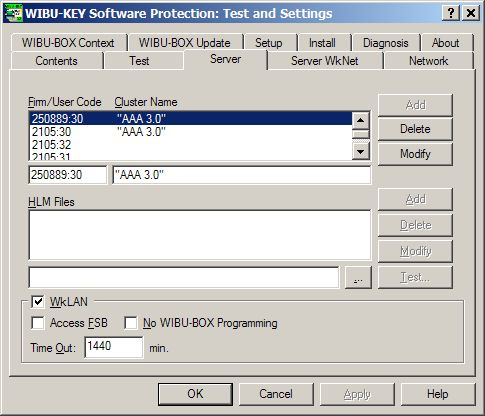Image resolution: width=485 pixels, height=416 pixels.
Task: Select the 2105:30 entry in the list
Action: pyautogui.click(x=191, y=132)
